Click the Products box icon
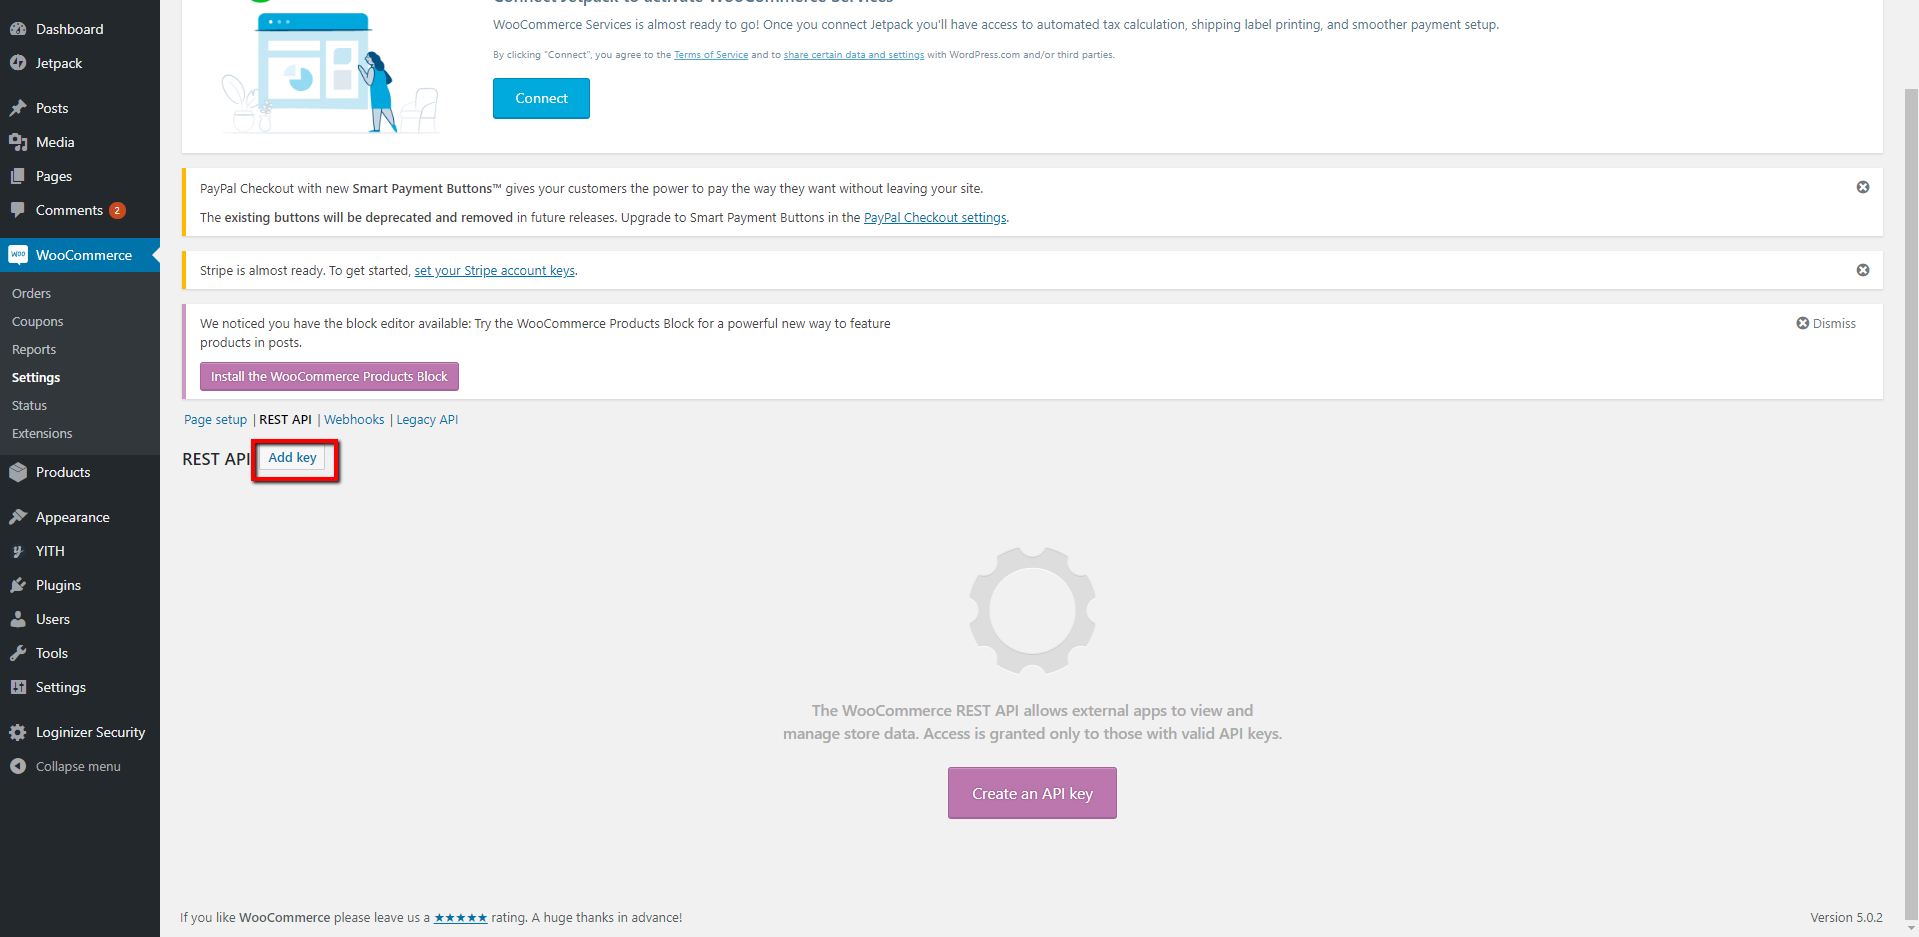The height and width of the screenshot is (937, 1919). pyautogui.click(x=18, y=472)
